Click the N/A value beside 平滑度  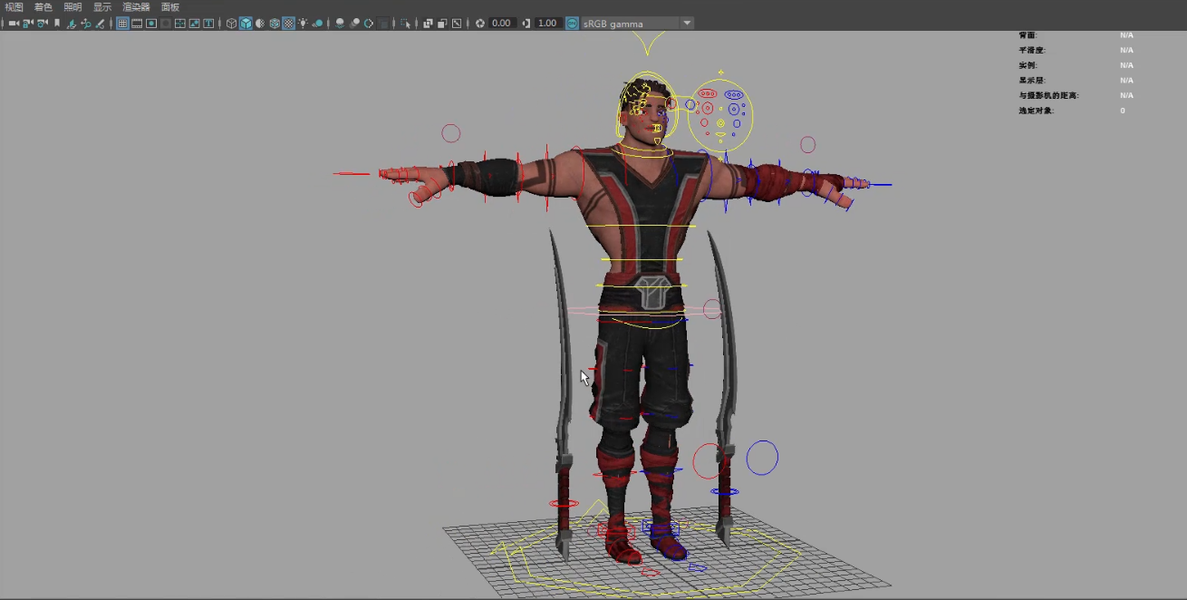pos(1126,50)
